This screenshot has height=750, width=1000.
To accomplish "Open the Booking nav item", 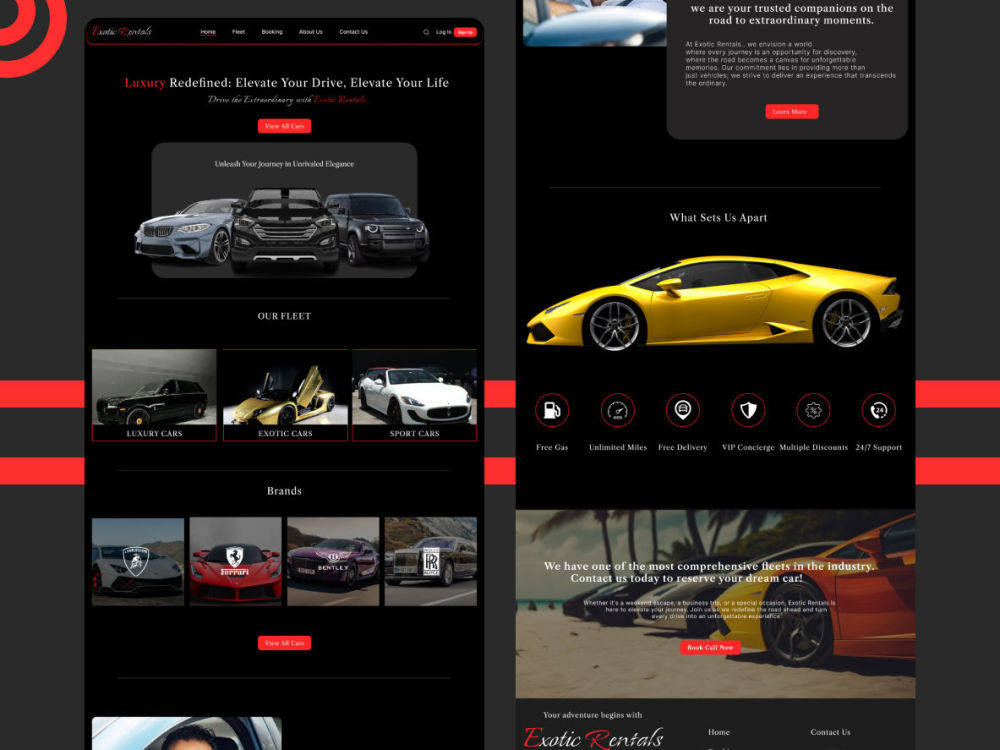I will coord(272,32).
